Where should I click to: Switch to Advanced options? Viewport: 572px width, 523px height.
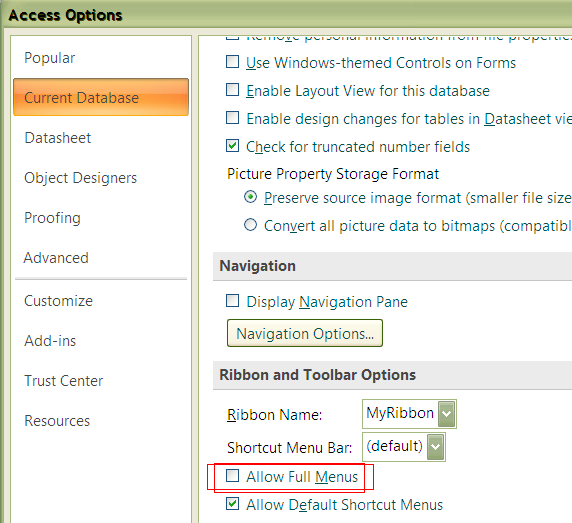[x=56, y=258]
